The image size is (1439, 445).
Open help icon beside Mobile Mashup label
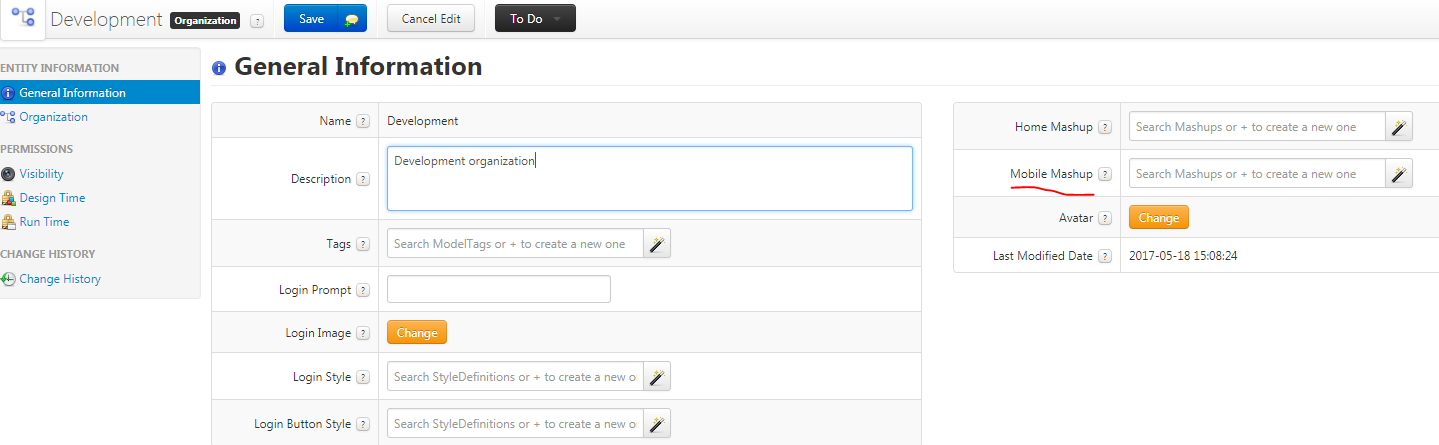(1105, 174)
